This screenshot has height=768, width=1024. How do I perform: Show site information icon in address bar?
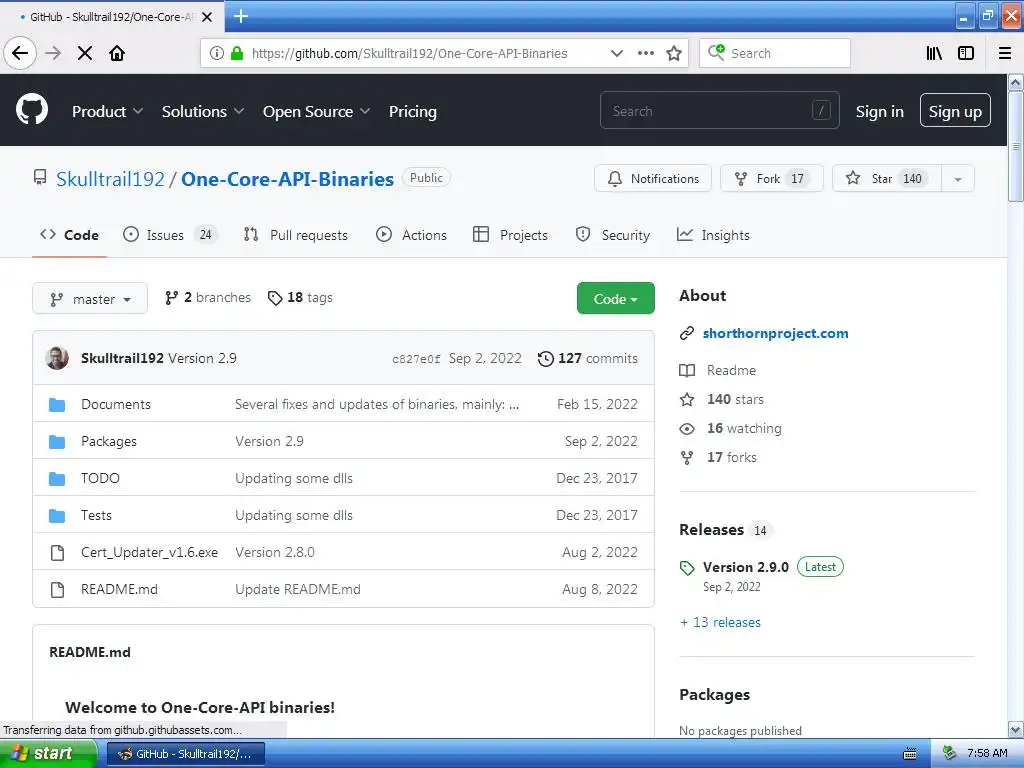pos(217,54)
